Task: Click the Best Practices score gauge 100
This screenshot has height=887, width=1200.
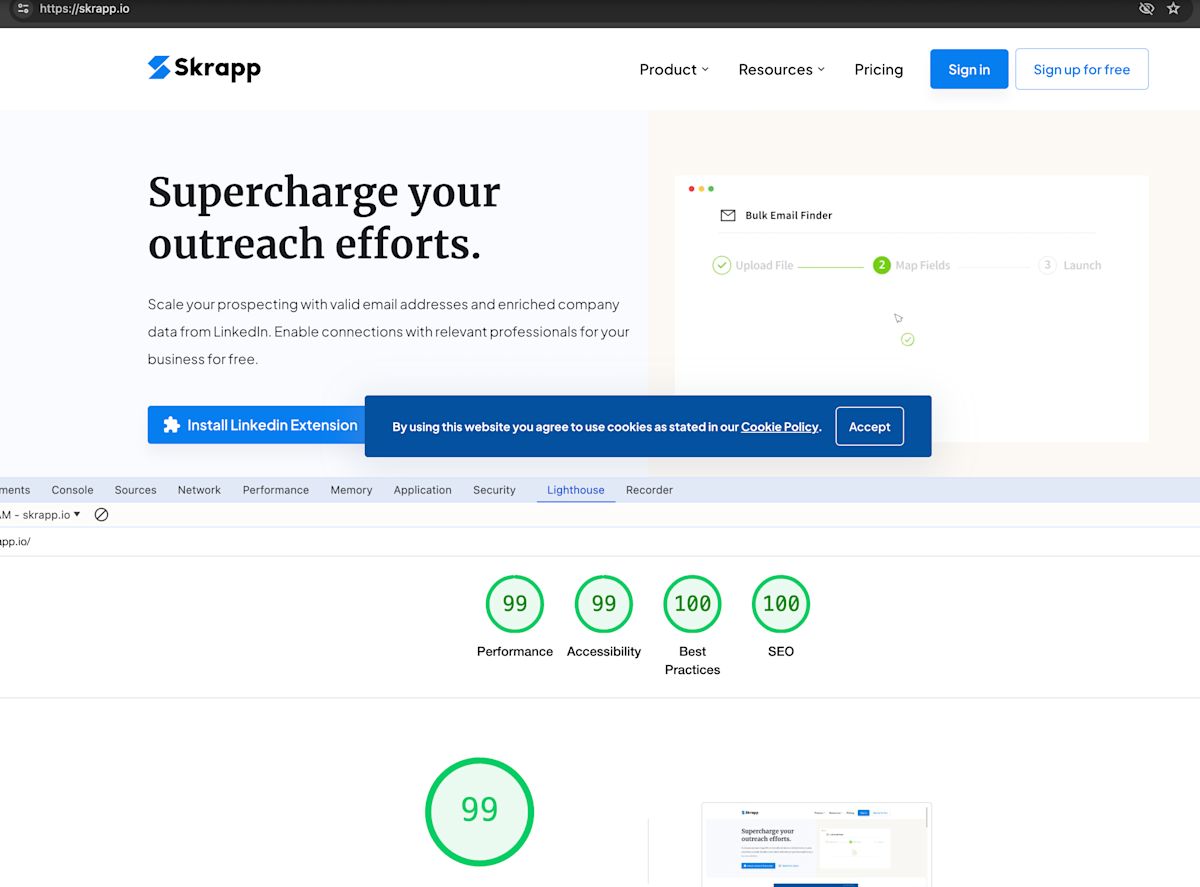Action: click(693, 604)
